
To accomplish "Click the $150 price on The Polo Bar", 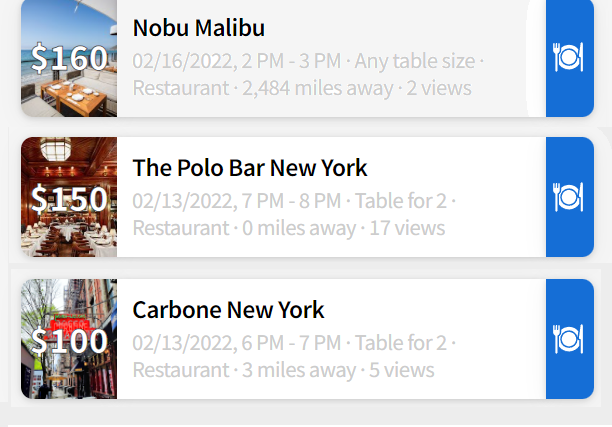I will click(69, 199).
